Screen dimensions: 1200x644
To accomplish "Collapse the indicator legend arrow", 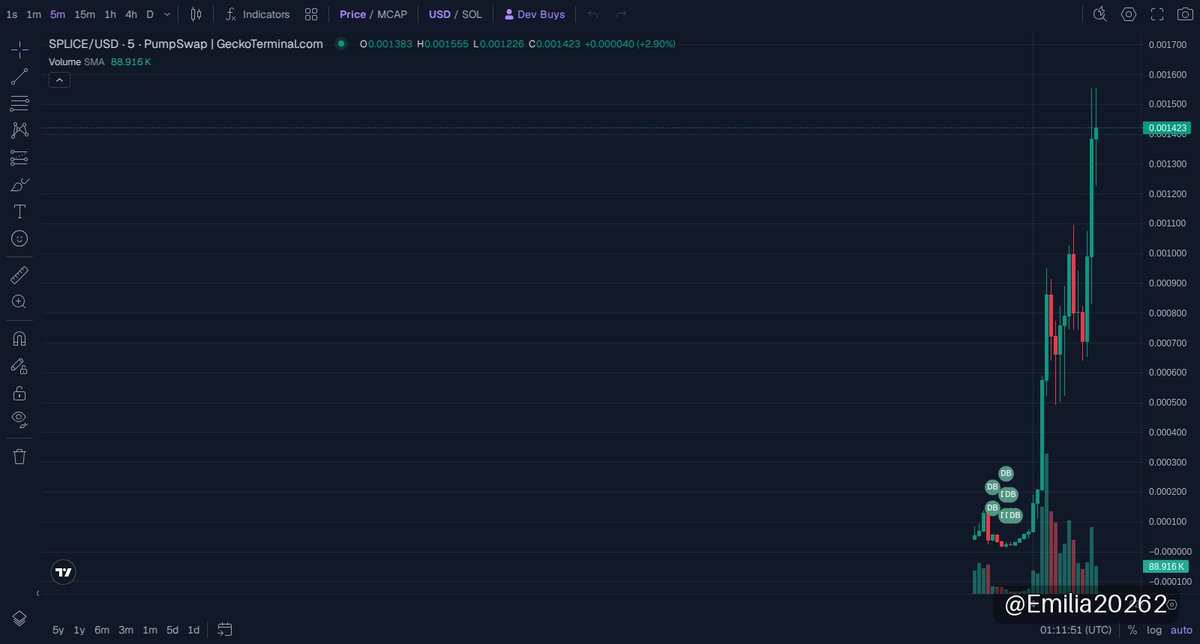I will coord(59,79).
